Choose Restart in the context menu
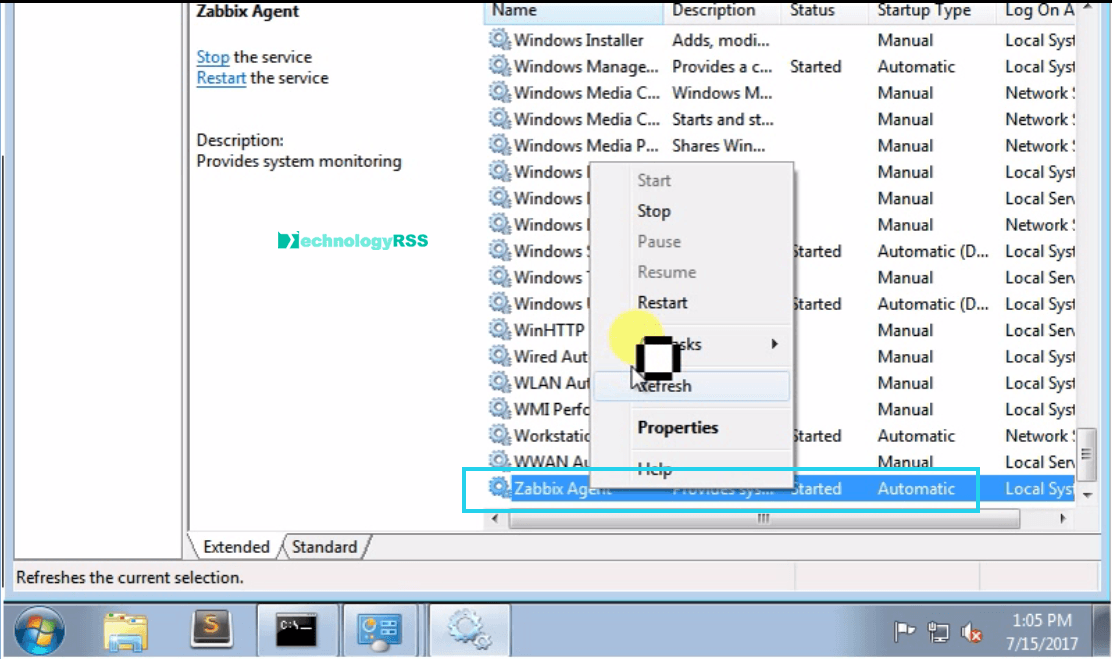This screenshot has width=1112, height=659. click(662, 302)
